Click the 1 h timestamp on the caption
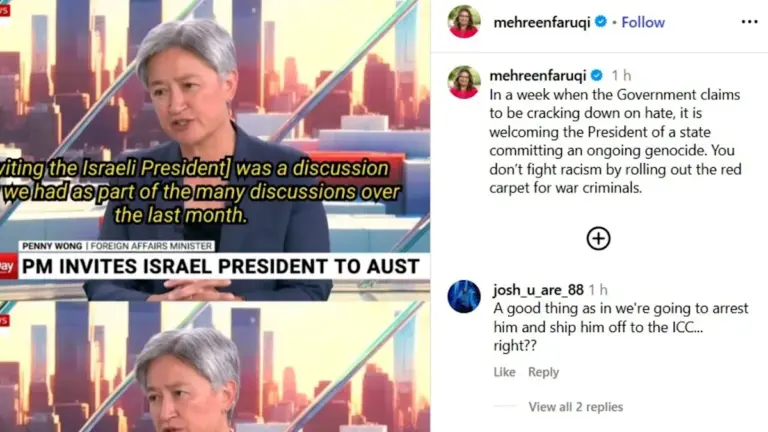Screen dimensions: 768x432 pos(621,75)
